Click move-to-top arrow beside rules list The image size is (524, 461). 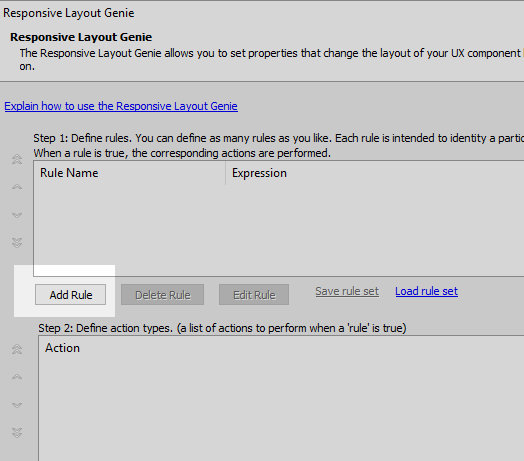pos(17,159)
